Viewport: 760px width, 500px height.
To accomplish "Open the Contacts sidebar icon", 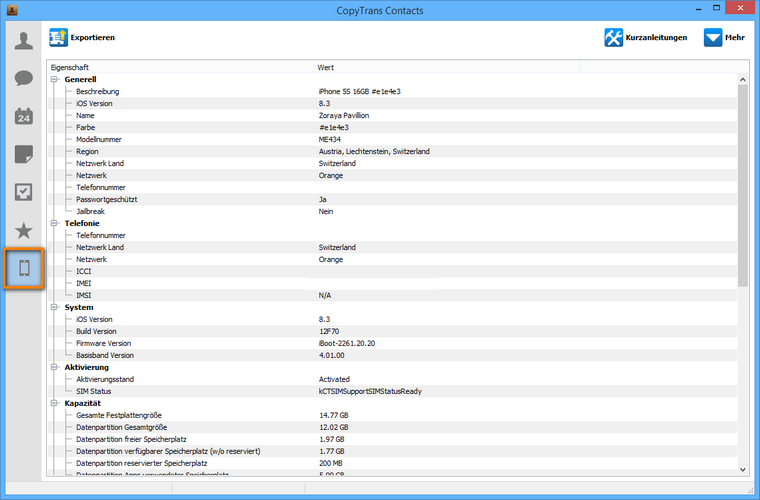I will pyautogui.click(x=24, y=41).
